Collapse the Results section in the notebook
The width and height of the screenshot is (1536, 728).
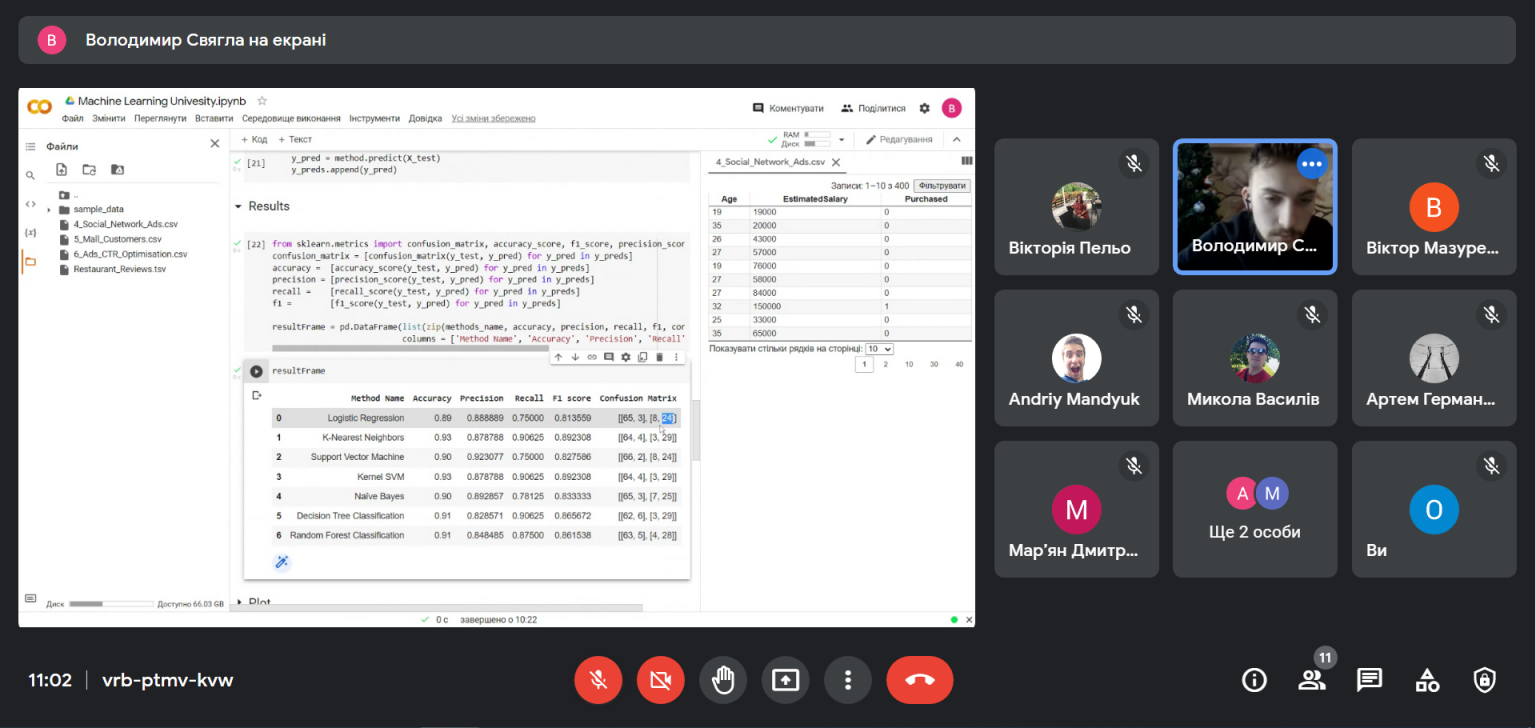(238, 206)
